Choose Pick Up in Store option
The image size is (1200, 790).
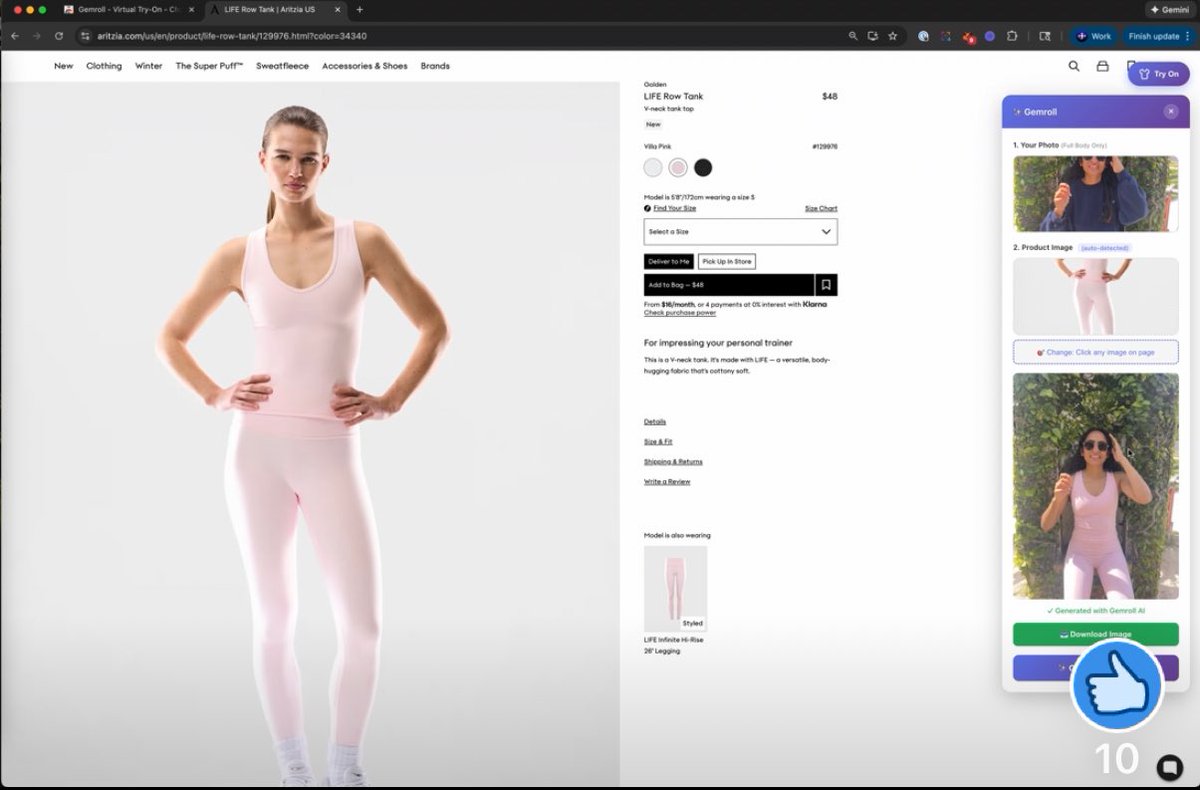pyautogui.click(x=727, y=261)
